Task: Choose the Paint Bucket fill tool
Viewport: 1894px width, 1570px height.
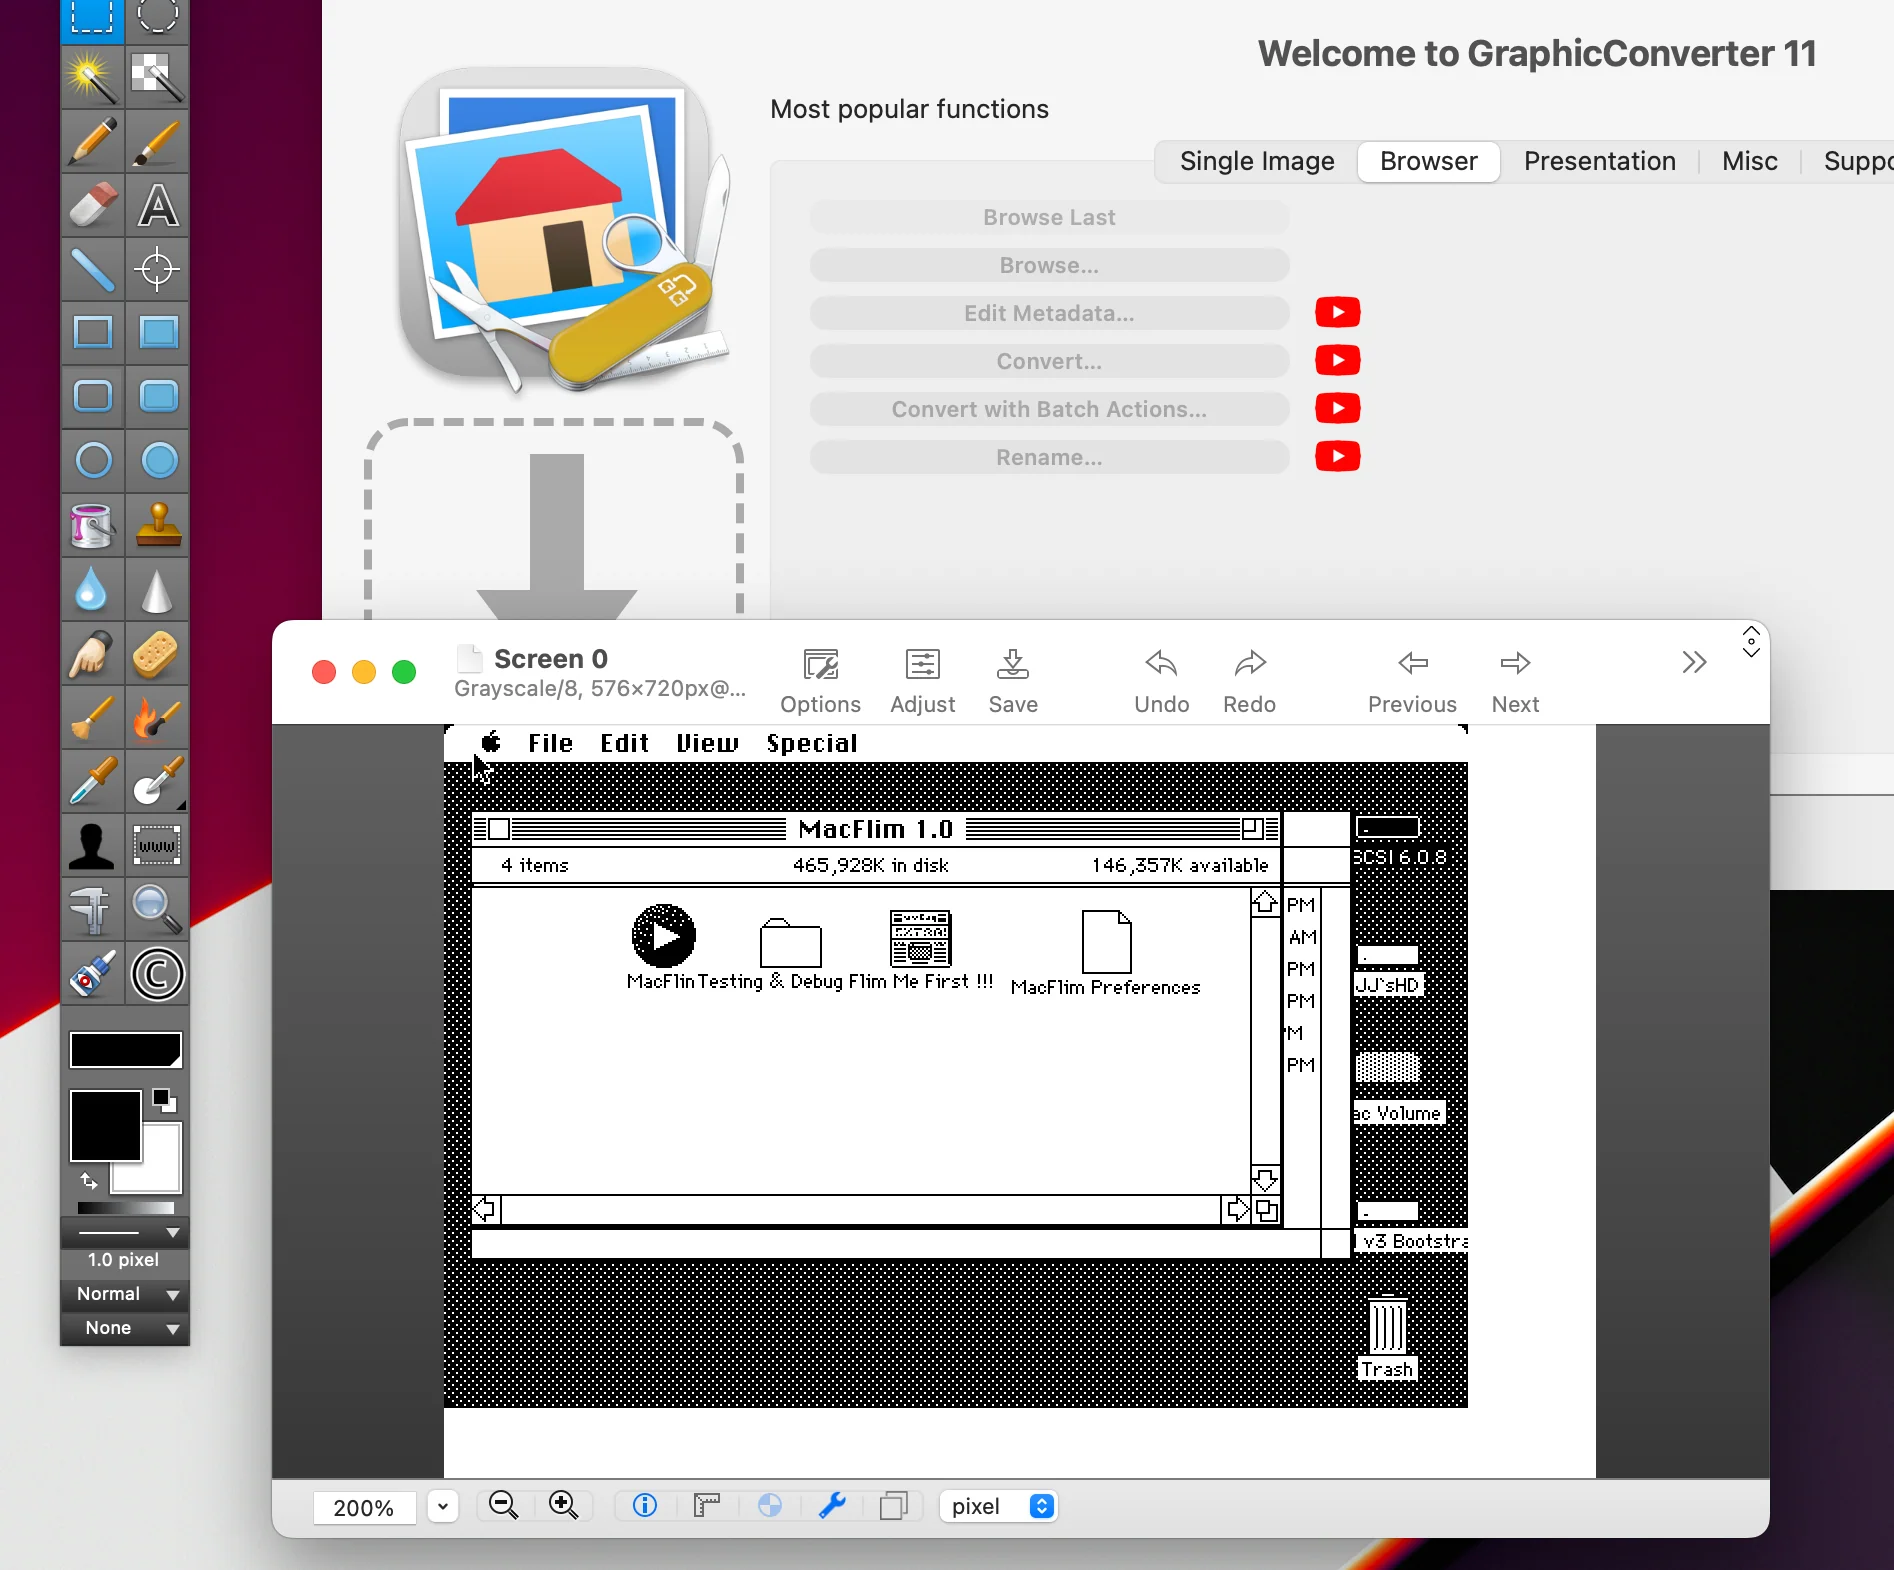Action: 92,525
